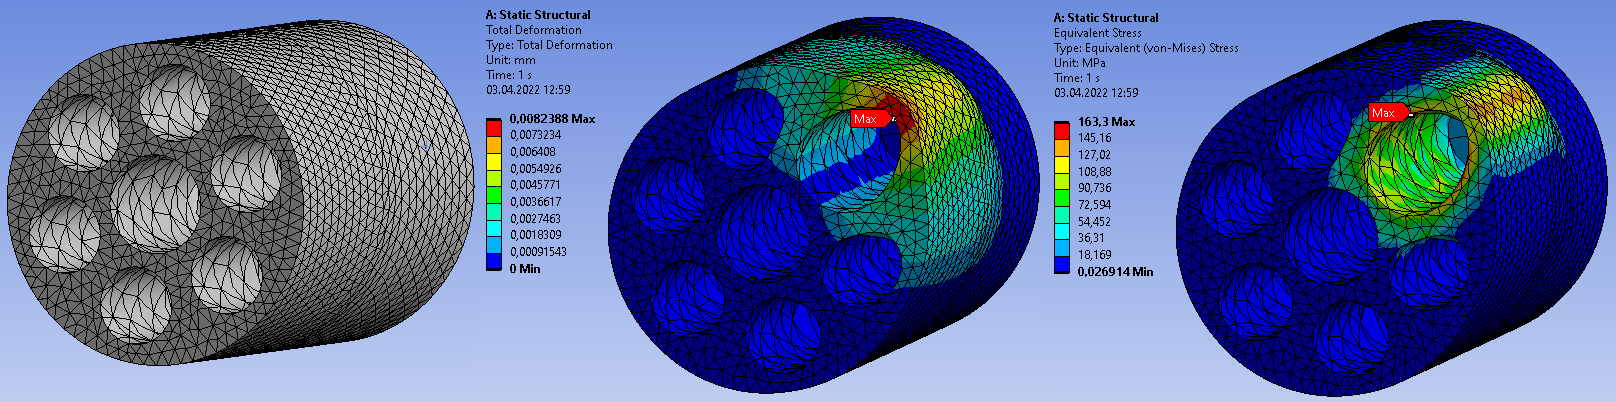Click the '127,02' stress value
The height and width of the screenshot is (402, 1616).
1094,155
